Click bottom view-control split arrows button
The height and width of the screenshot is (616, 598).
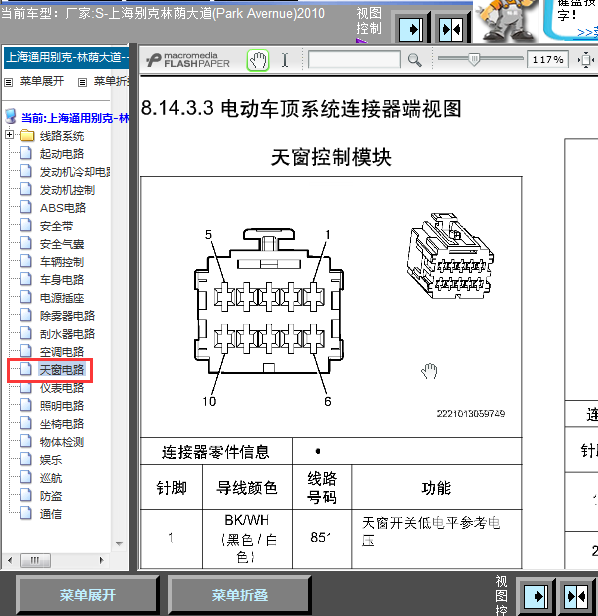pos(577,596)
